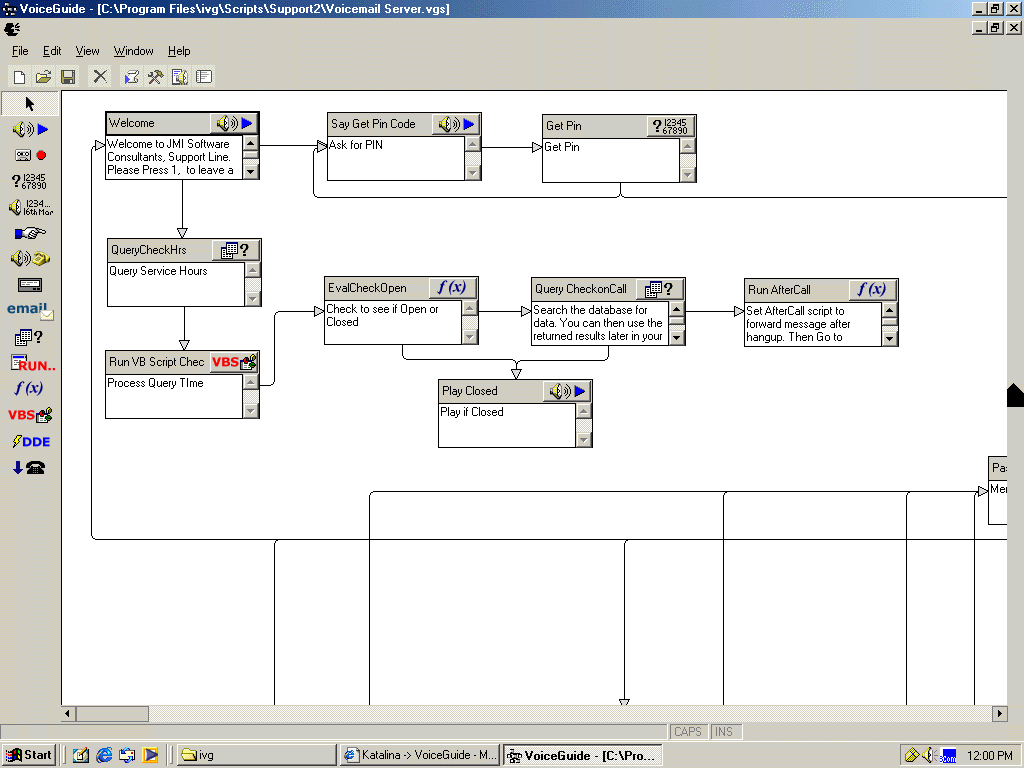Viewport: 1024px width, 768px height.
Task: Select the Record tool with red dot
Action: tap(30, 155)
